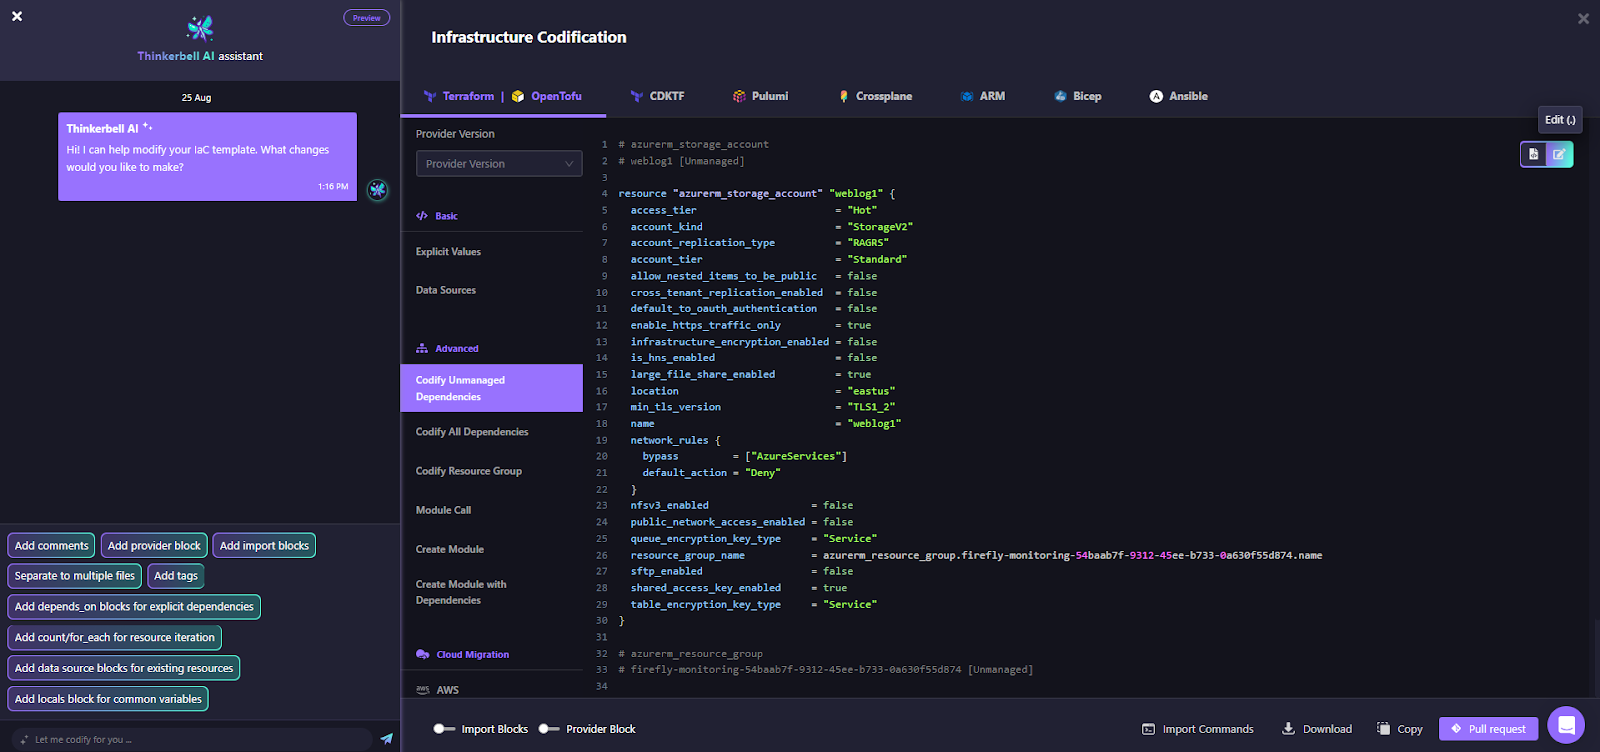Viewport: 1600px width, 752px height.
Task: Choose Add locals block for common variables
Action: pos(108,699)
